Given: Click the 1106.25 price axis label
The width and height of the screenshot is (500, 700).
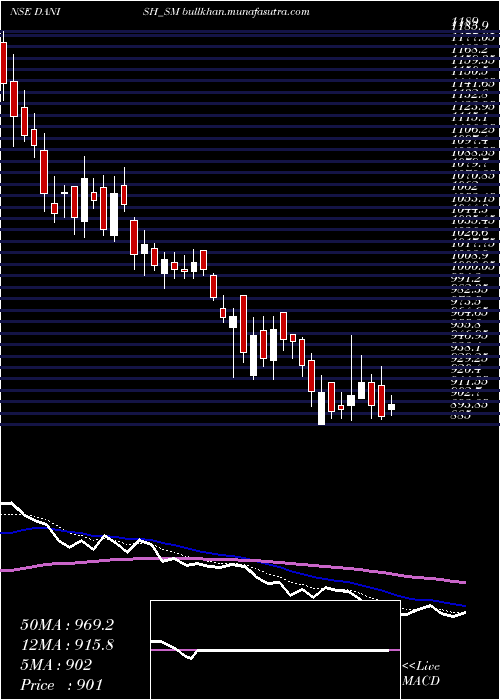Looking at the screenshot, I should [473, 129].
